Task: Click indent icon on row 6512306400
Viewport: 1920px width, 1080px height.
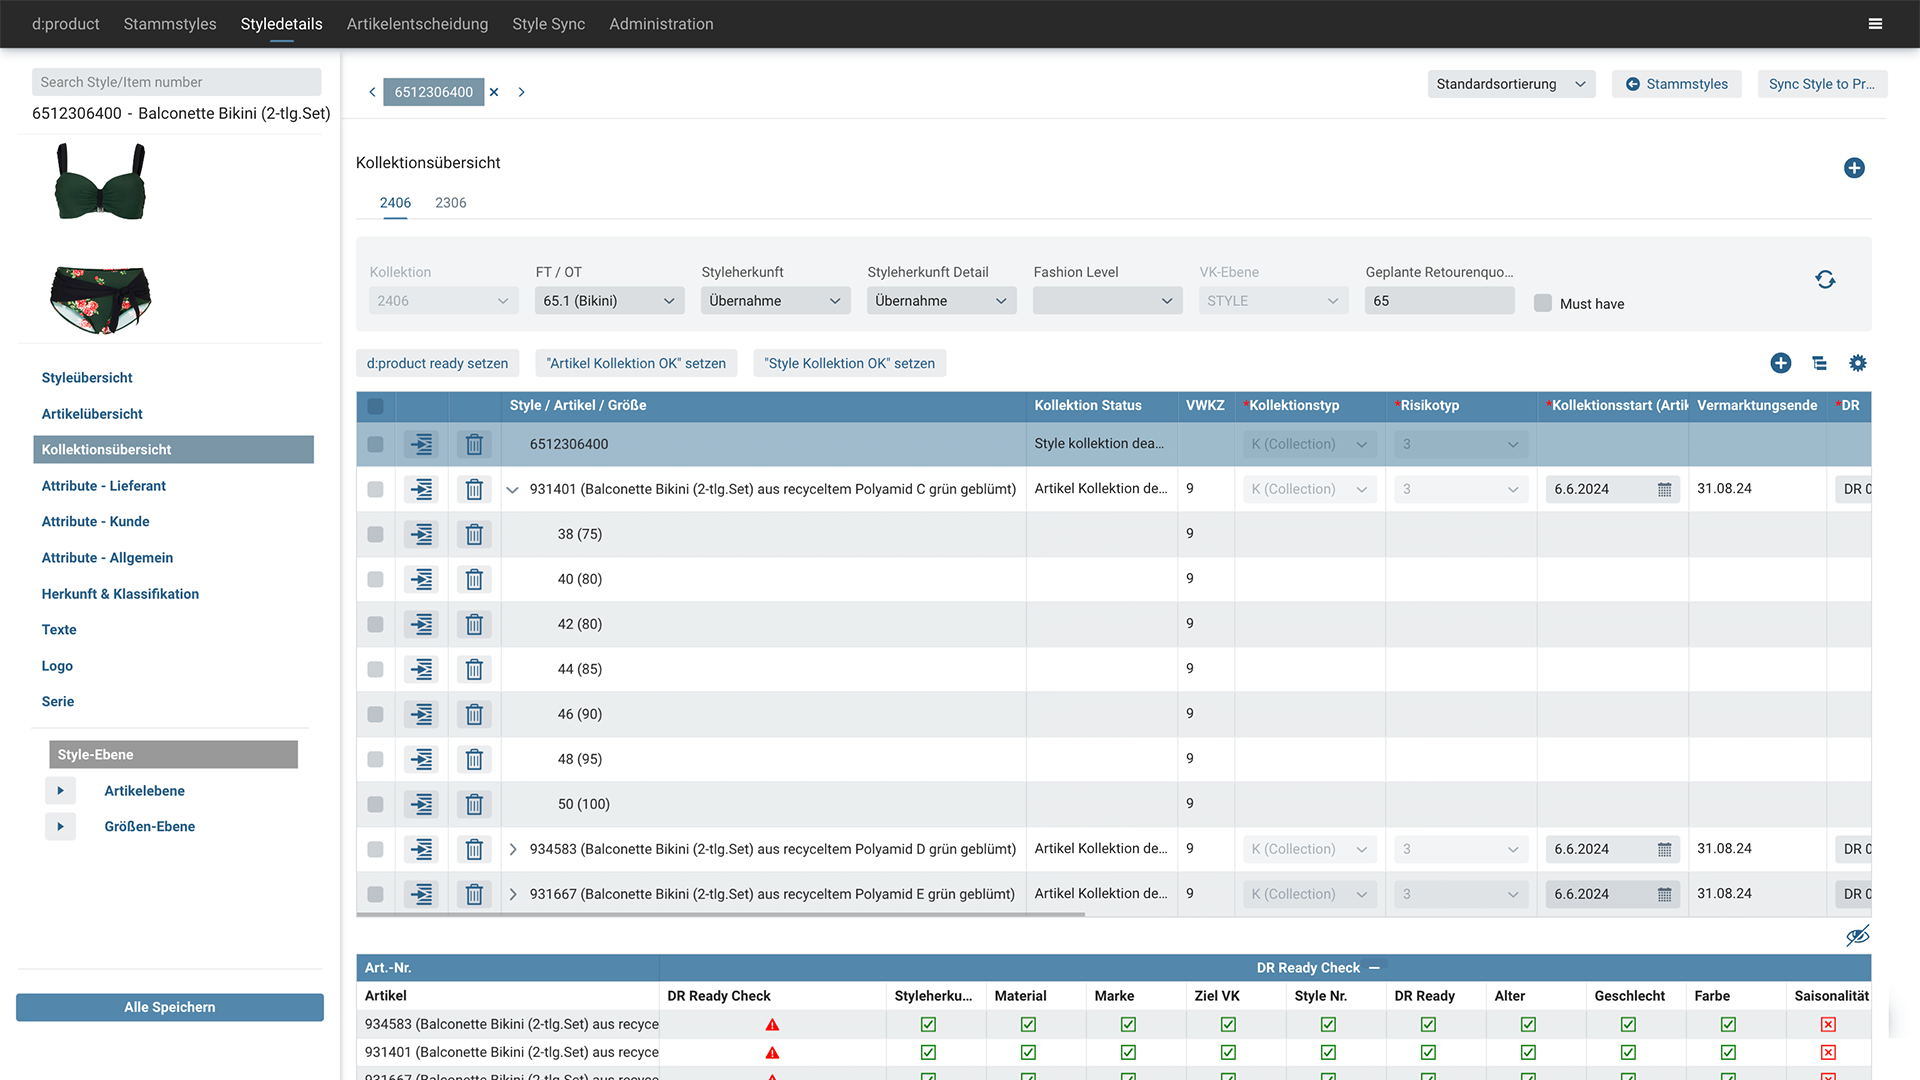Action: click(x=422, y=444)
